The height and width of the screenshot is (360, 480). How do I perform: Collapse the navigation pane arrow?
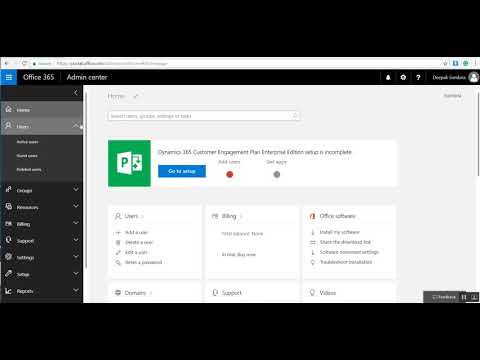coord(76,92)
